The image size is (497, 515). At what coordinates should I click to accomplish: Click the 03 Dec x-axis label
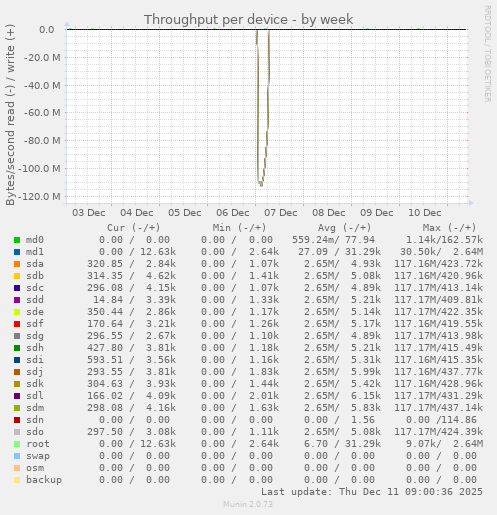pyautogui.click(x=89, y=213)
